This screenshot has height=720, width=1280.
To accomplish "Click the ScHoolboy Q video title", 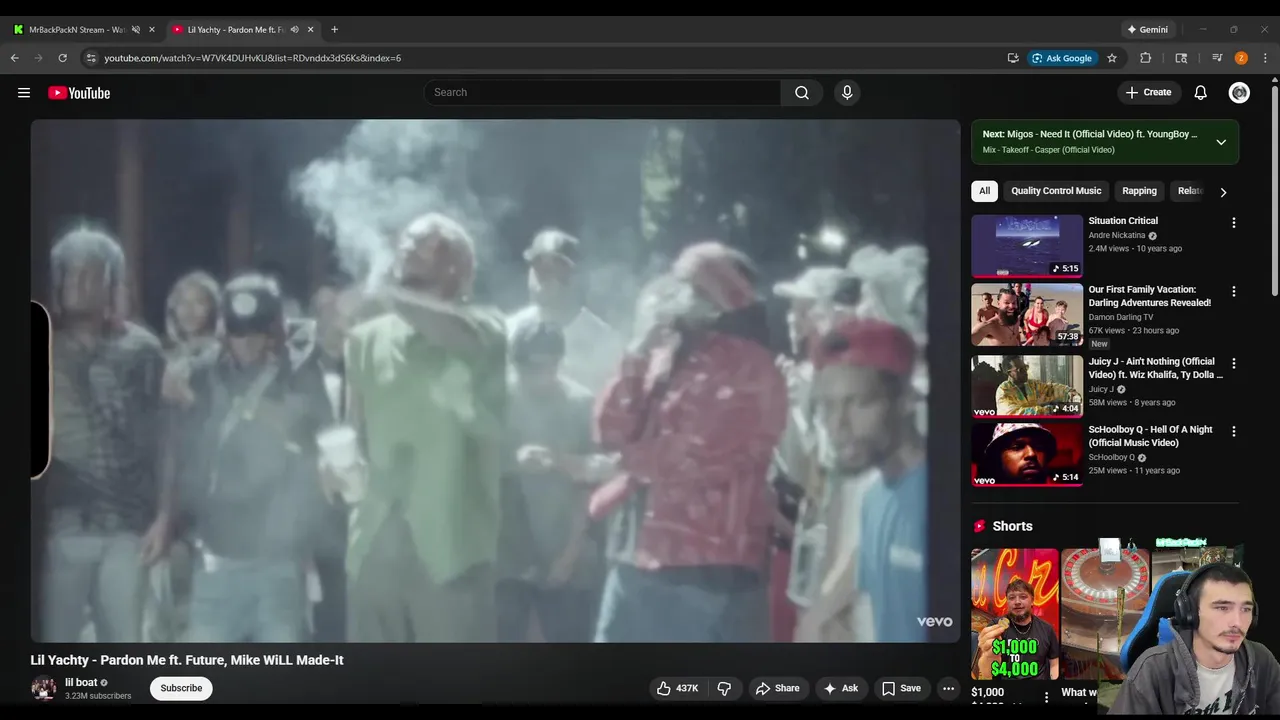I will pos(1151,436).
